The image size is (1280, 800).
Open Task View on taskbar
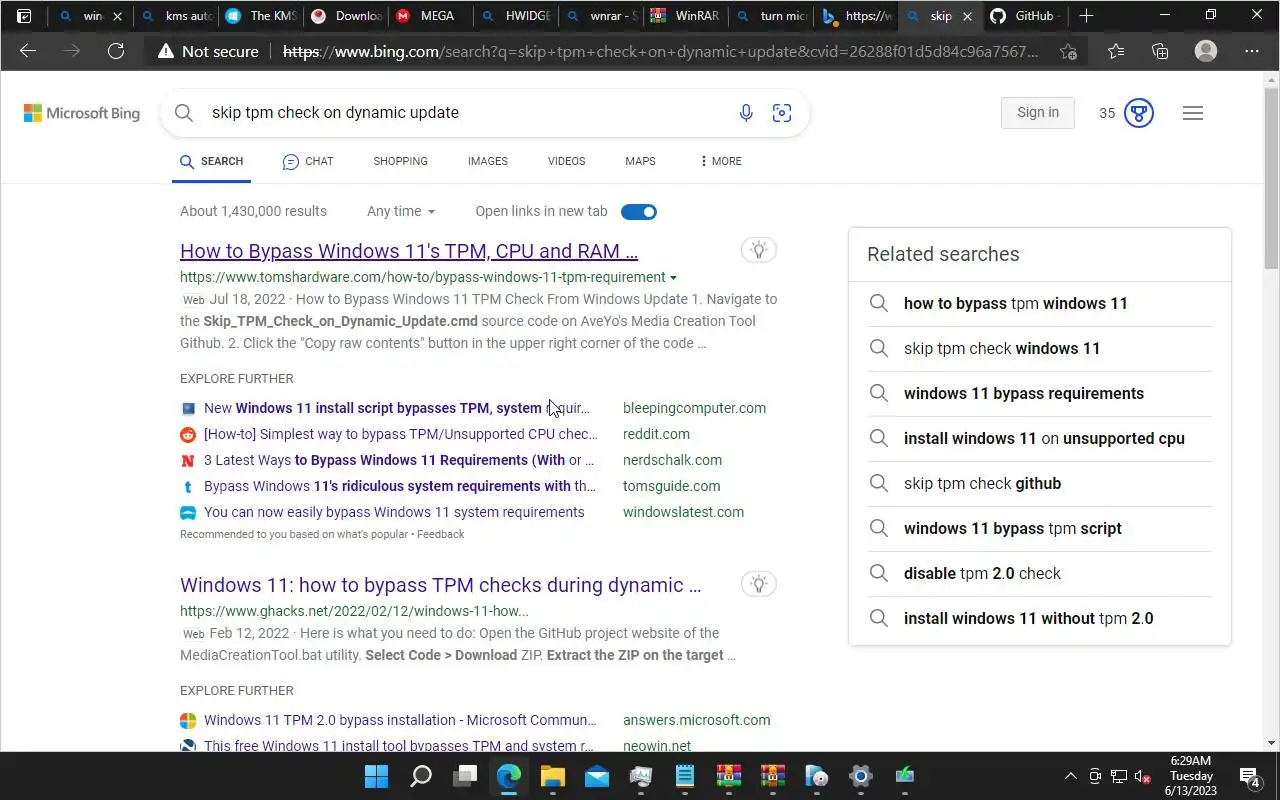pyautogui.click(x=466, y=776)
